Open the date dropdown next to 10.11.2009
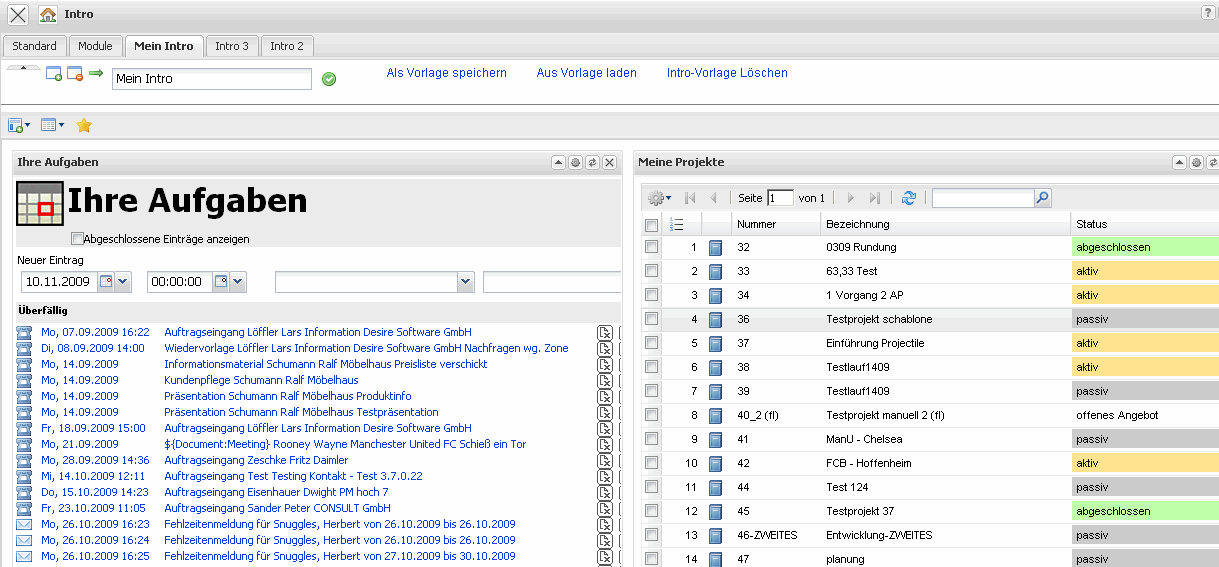 (124, 282)
